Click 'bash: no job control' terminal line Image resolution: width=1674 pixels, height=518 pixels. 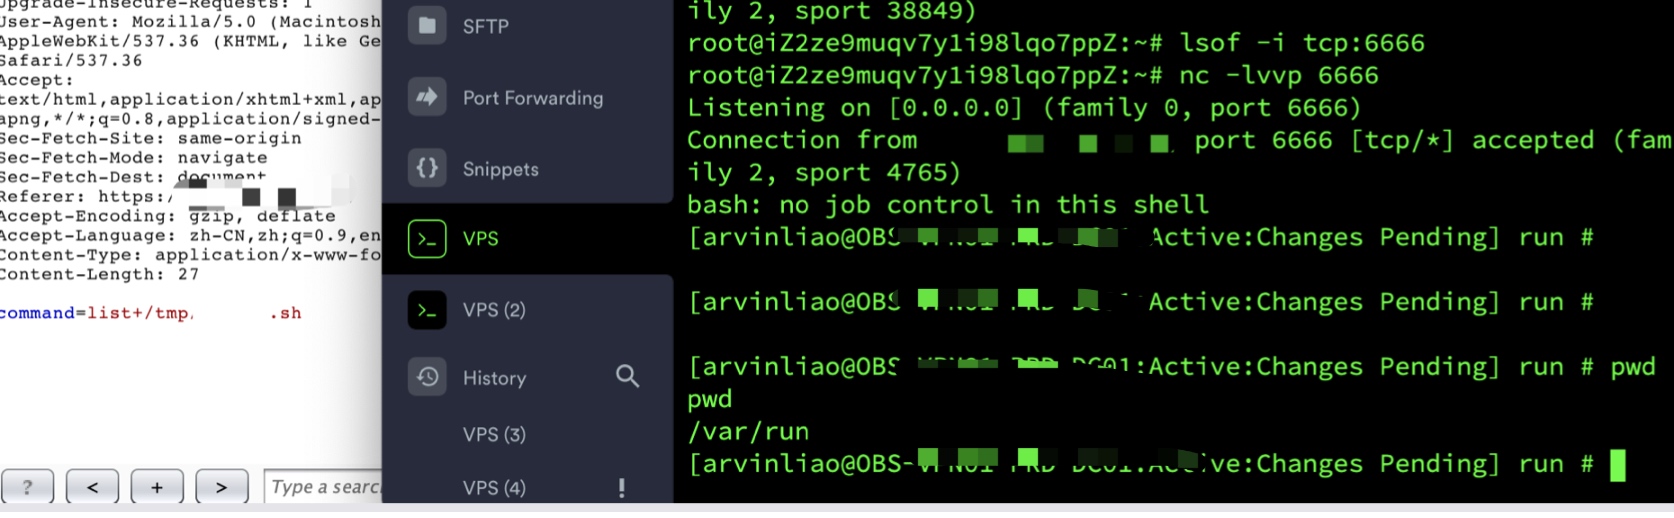(948, 205)
